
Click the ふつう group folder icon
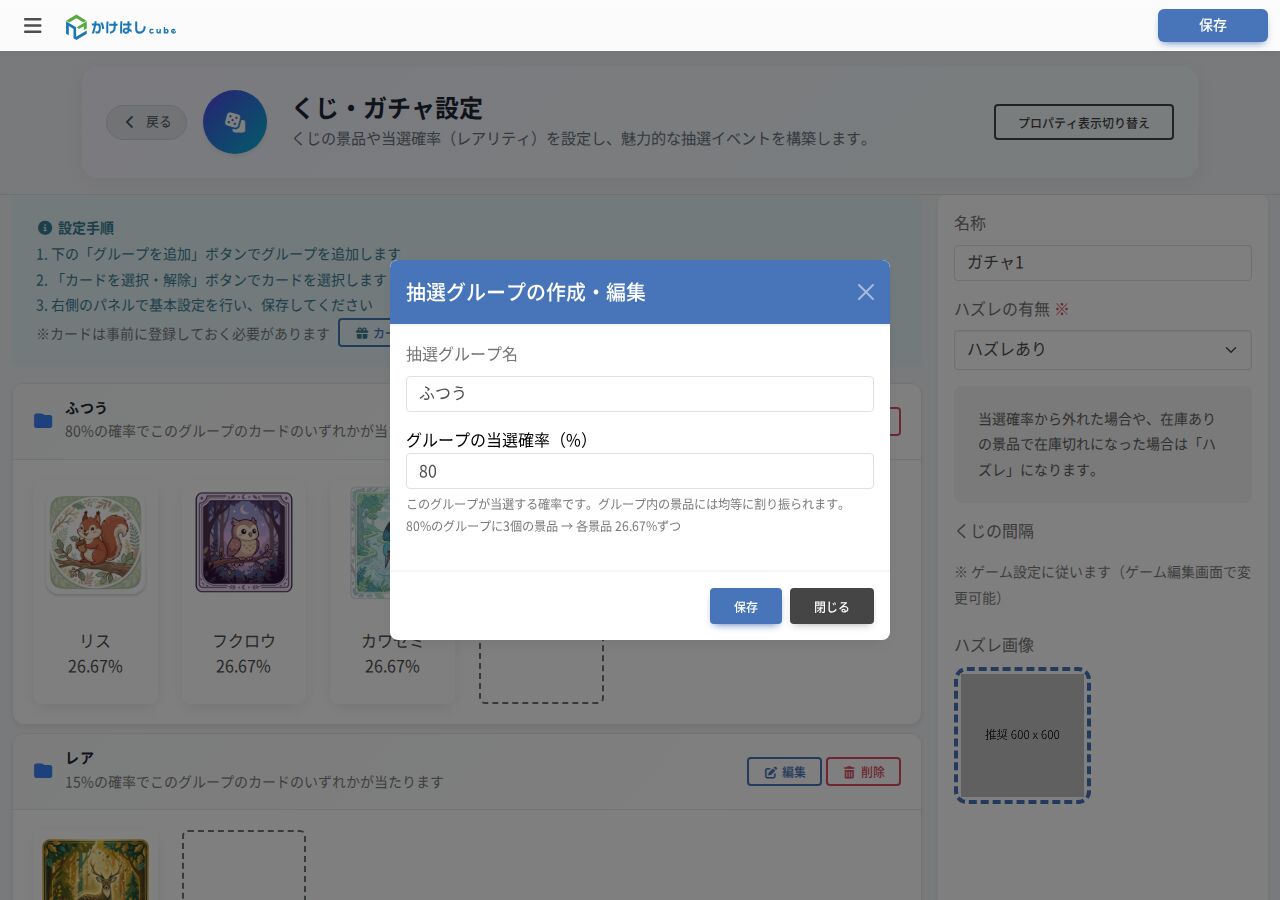pyautogui.click(x=43, y=420)
